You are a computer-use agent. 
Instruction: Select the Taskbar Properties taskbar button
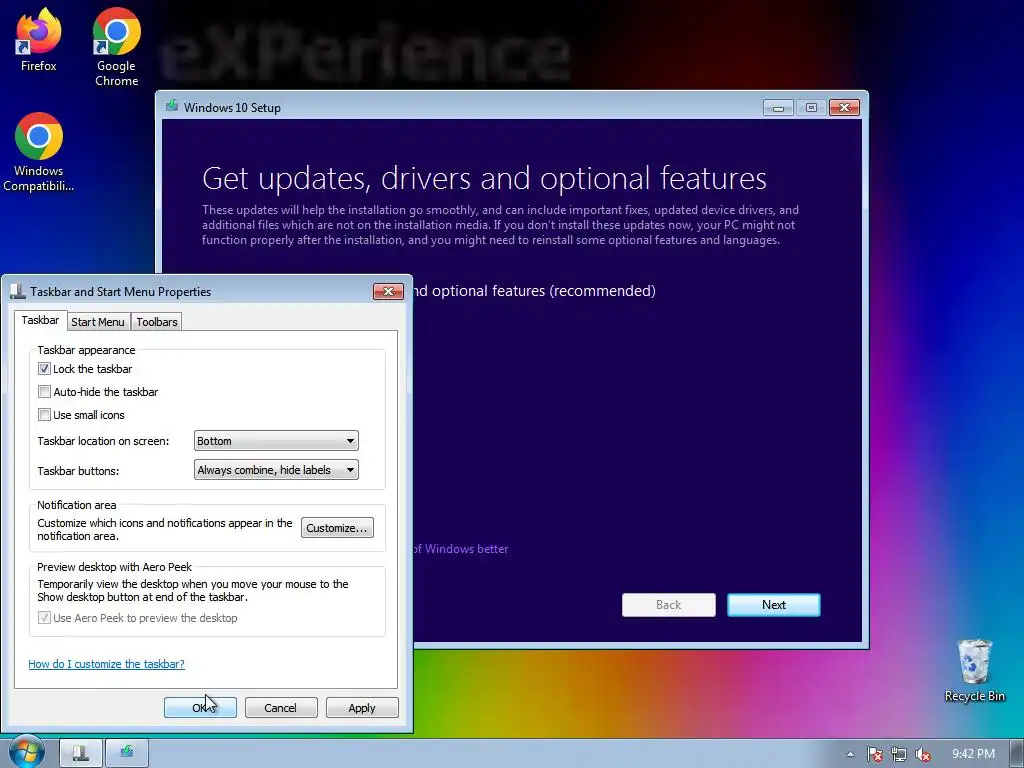click(x=81, y=753)
